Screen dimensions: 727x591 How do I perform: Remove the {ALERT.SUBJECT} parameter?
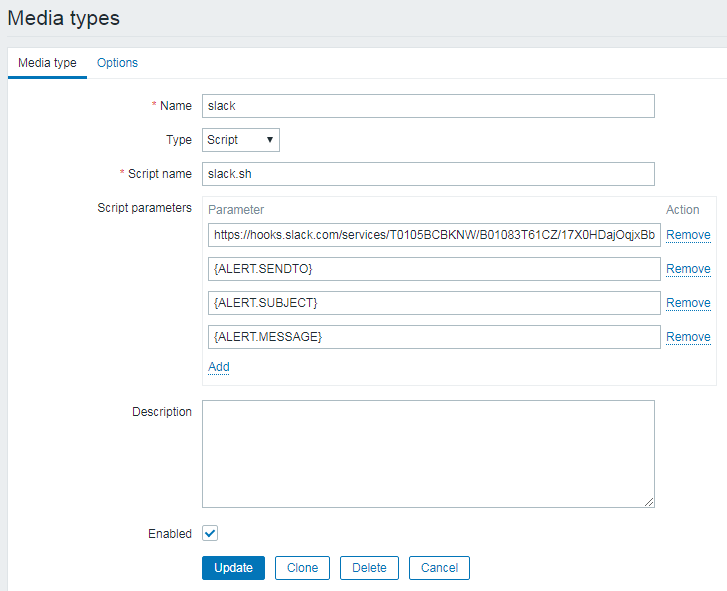(688, 303)
